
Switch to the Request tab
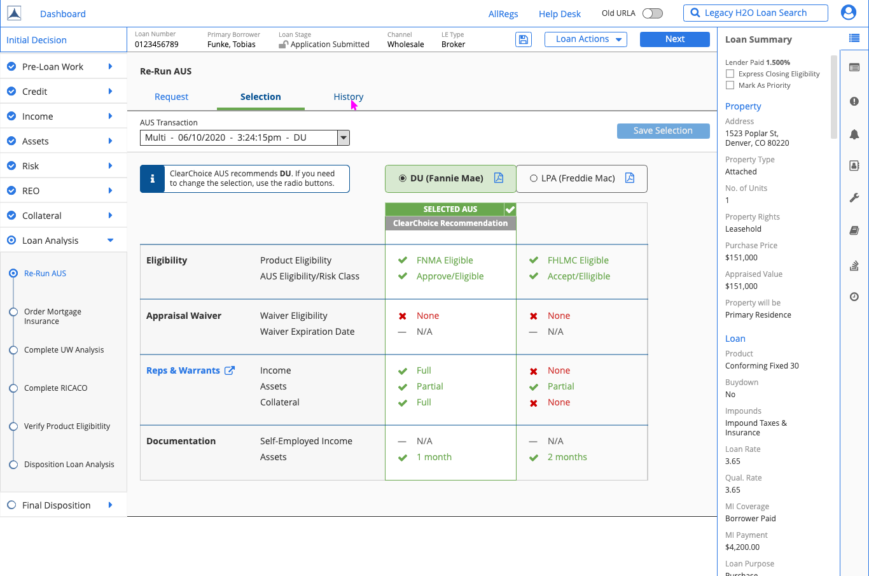[171, 97]
